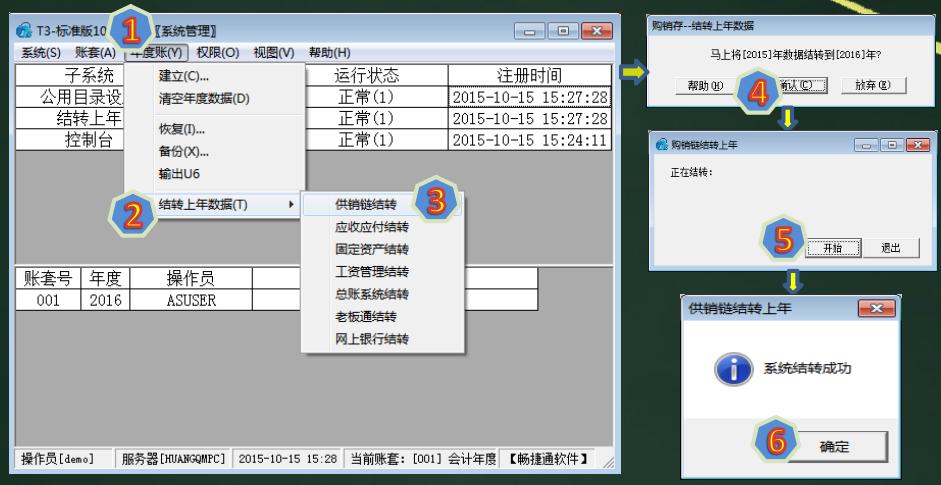Click the 注册时间 column header

click(529, 75)
